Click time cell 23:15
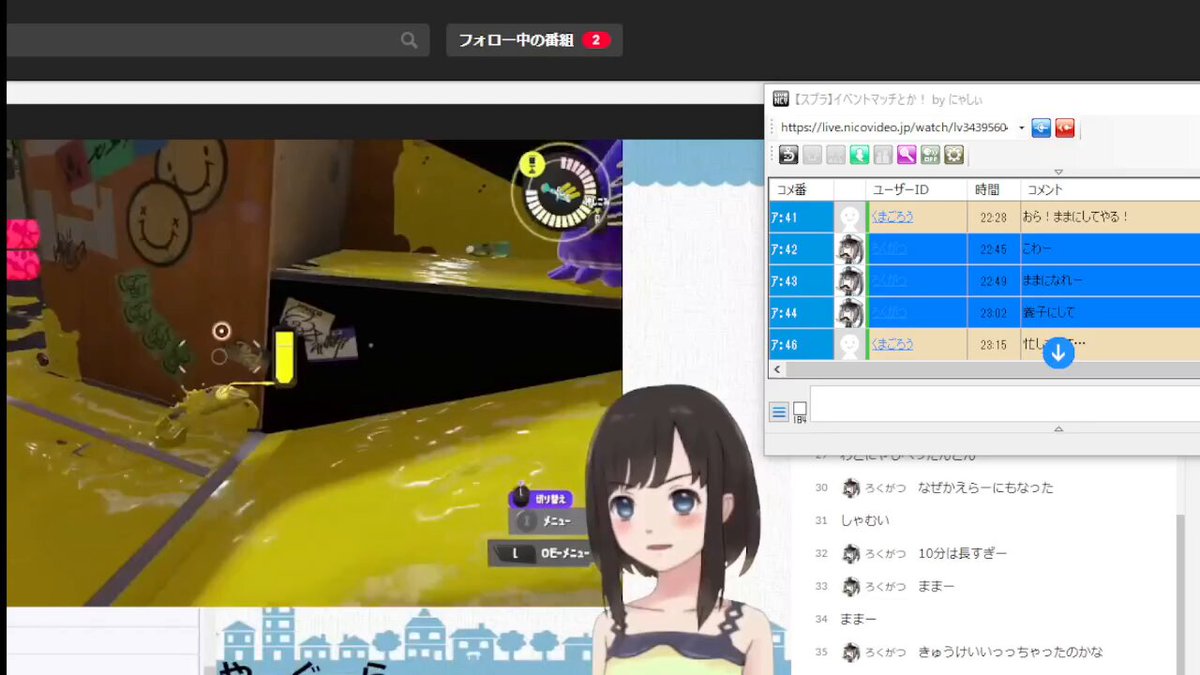Image resolution: width=1200 pixels, height=675 pixels. pyautogui.click(x=993, y=344)
